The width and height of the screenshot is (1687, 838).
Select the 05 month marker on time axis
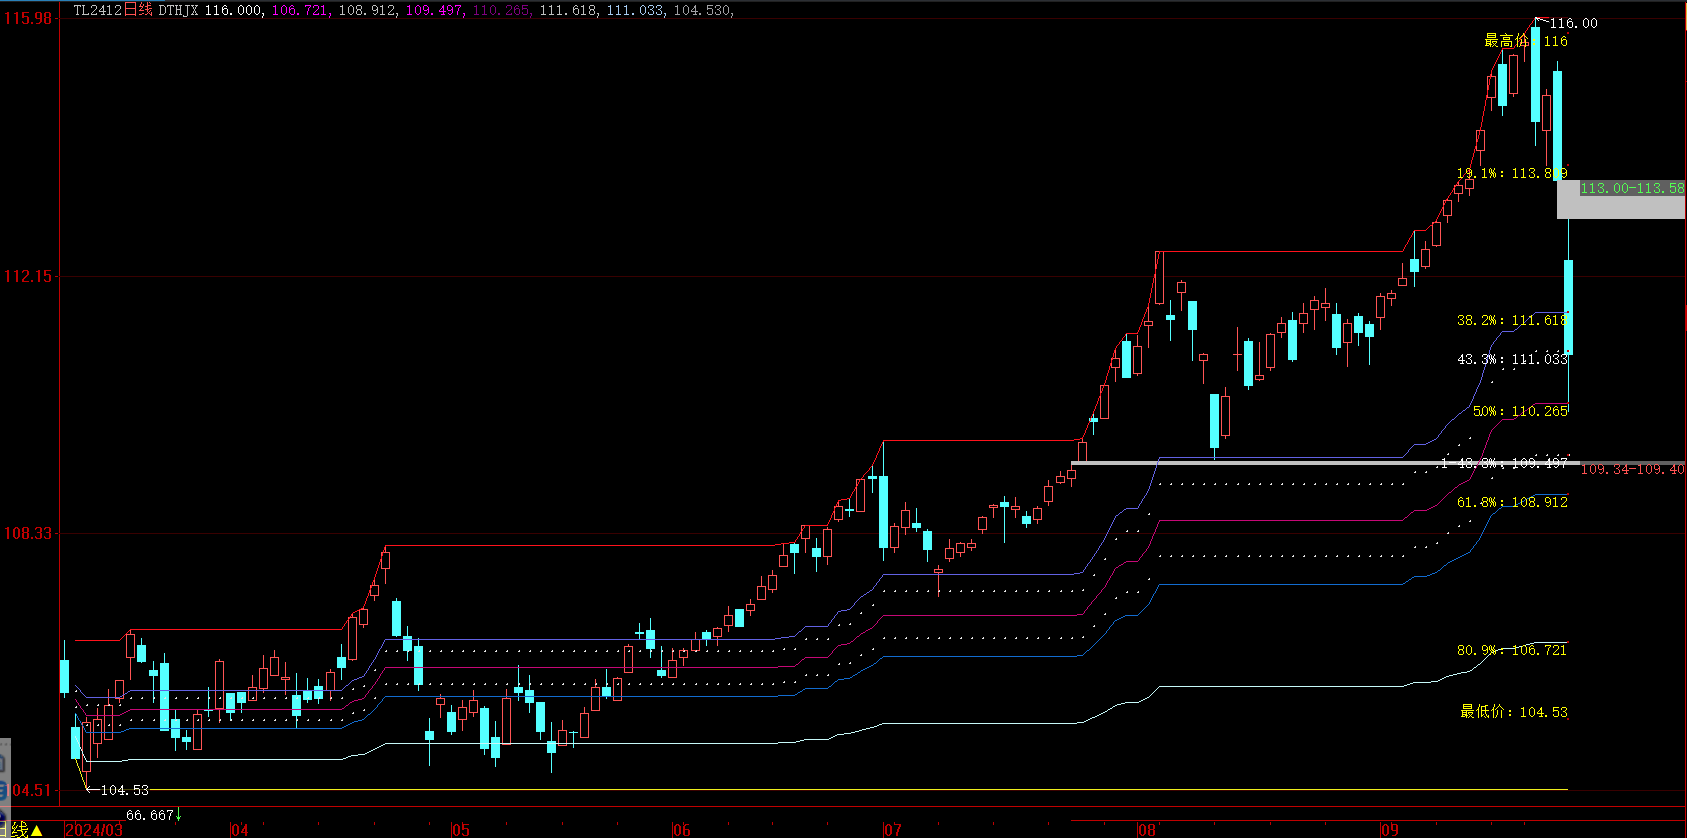click(x=461, y=830)
